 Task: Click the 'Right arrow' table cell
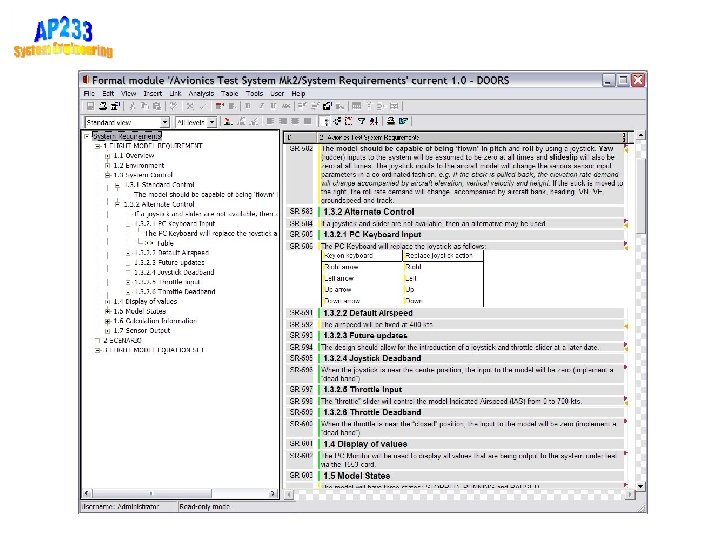[362, 267]
